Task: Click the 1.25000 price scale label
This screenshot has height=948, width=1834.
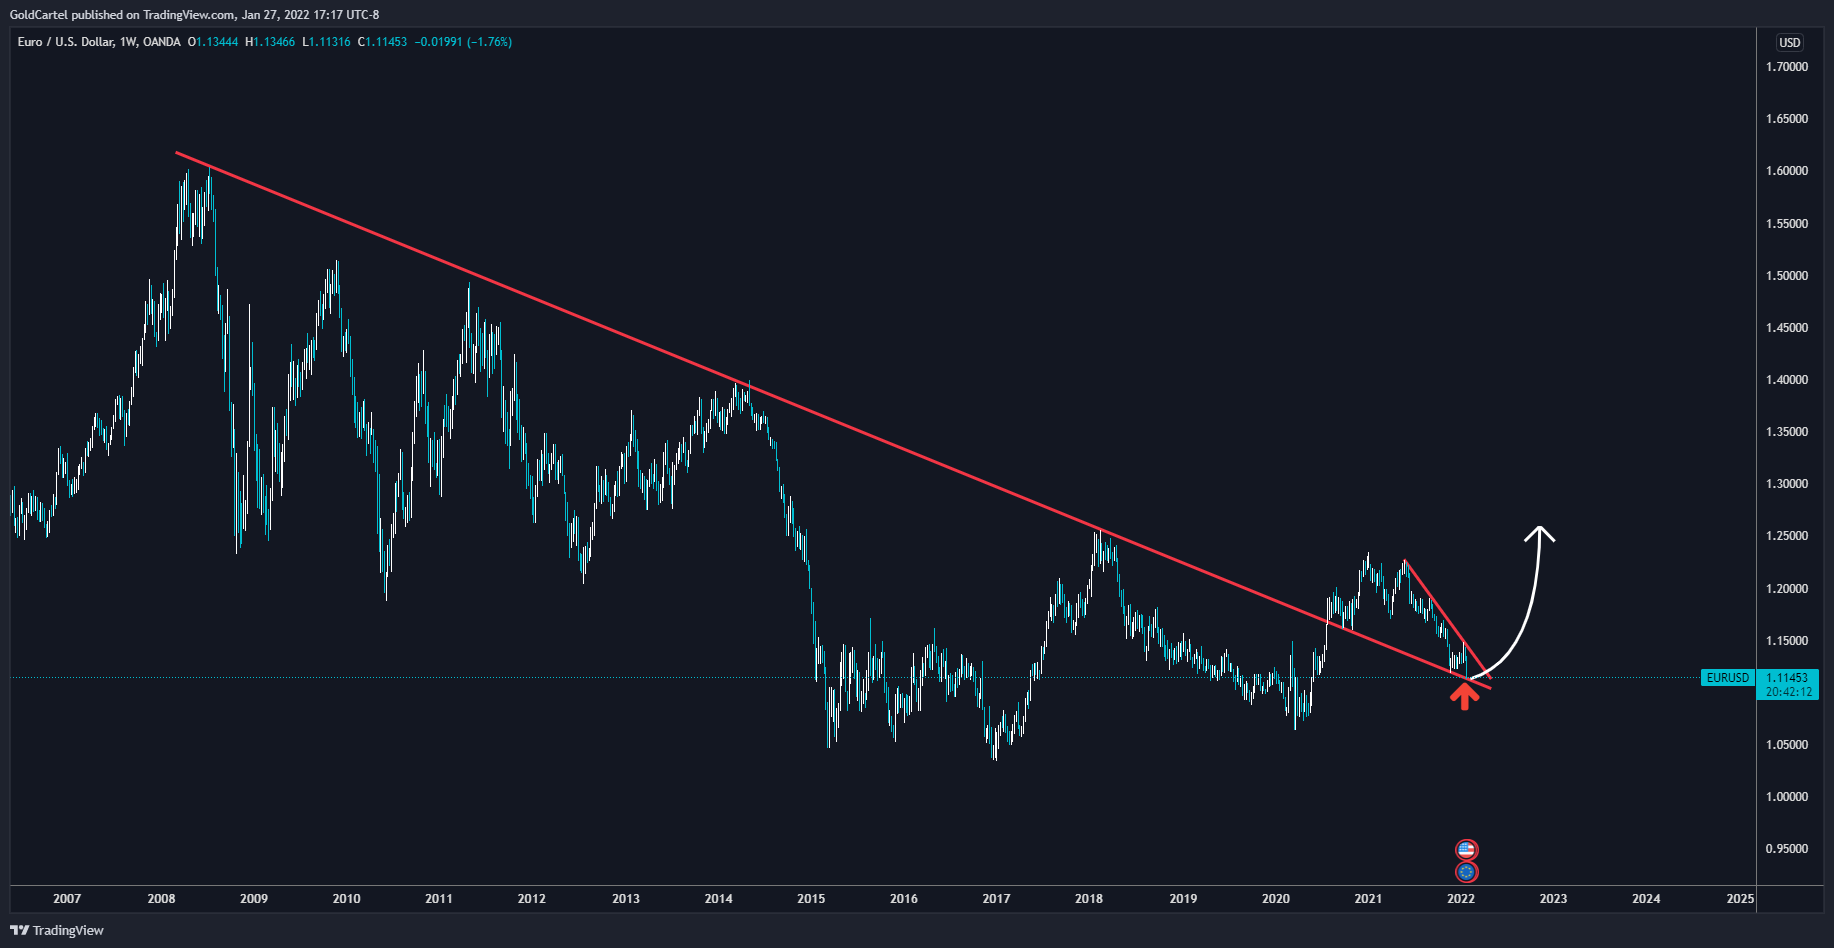Action: (1787, 536)
